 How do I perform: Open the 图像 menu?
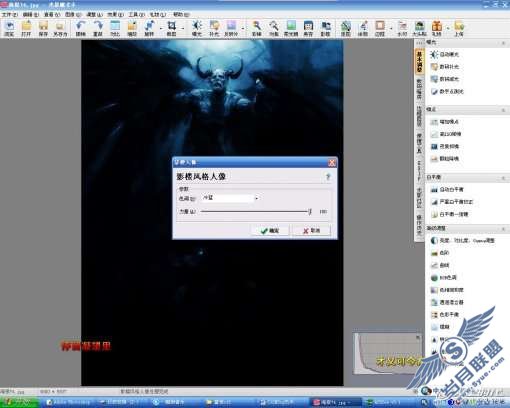pos(73,15)
